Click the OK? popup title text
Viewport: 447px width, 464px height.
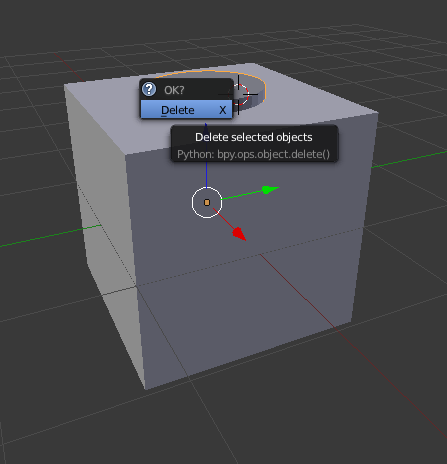174,90
